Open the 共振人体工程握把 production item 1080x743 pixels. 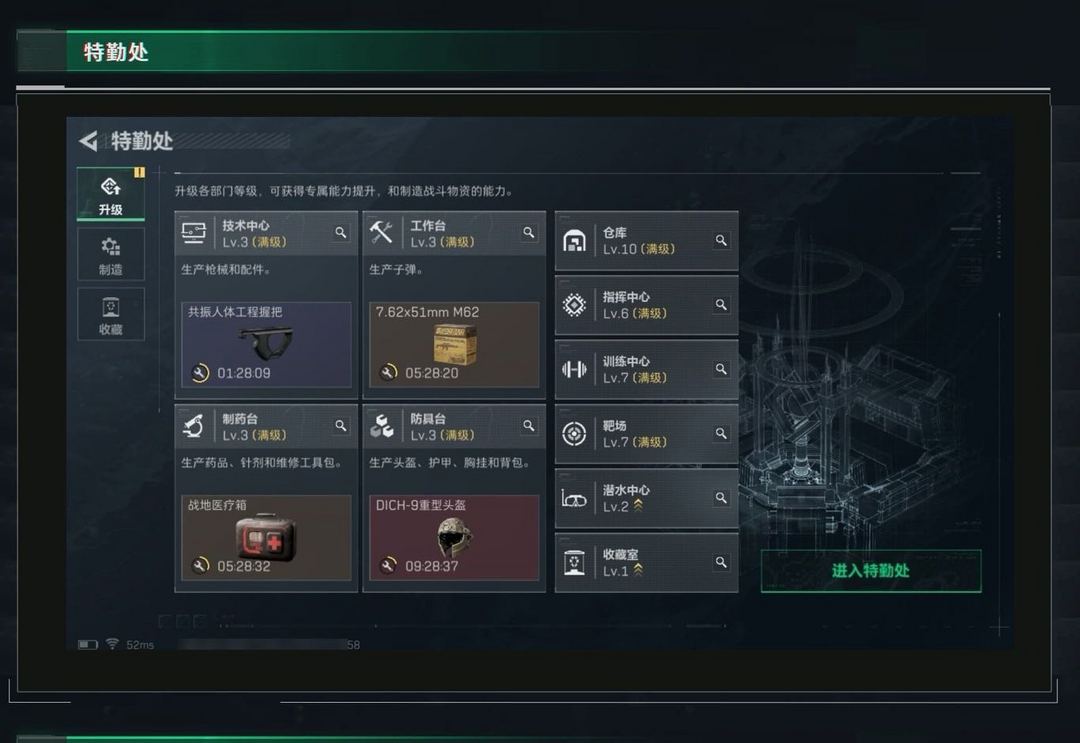266,344
